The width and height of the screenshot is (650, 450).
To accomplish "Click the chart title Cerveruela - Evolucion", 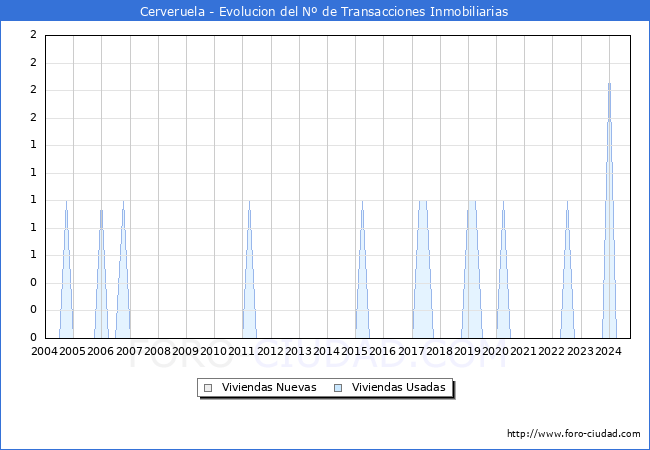I will click(x=324, y=11).
